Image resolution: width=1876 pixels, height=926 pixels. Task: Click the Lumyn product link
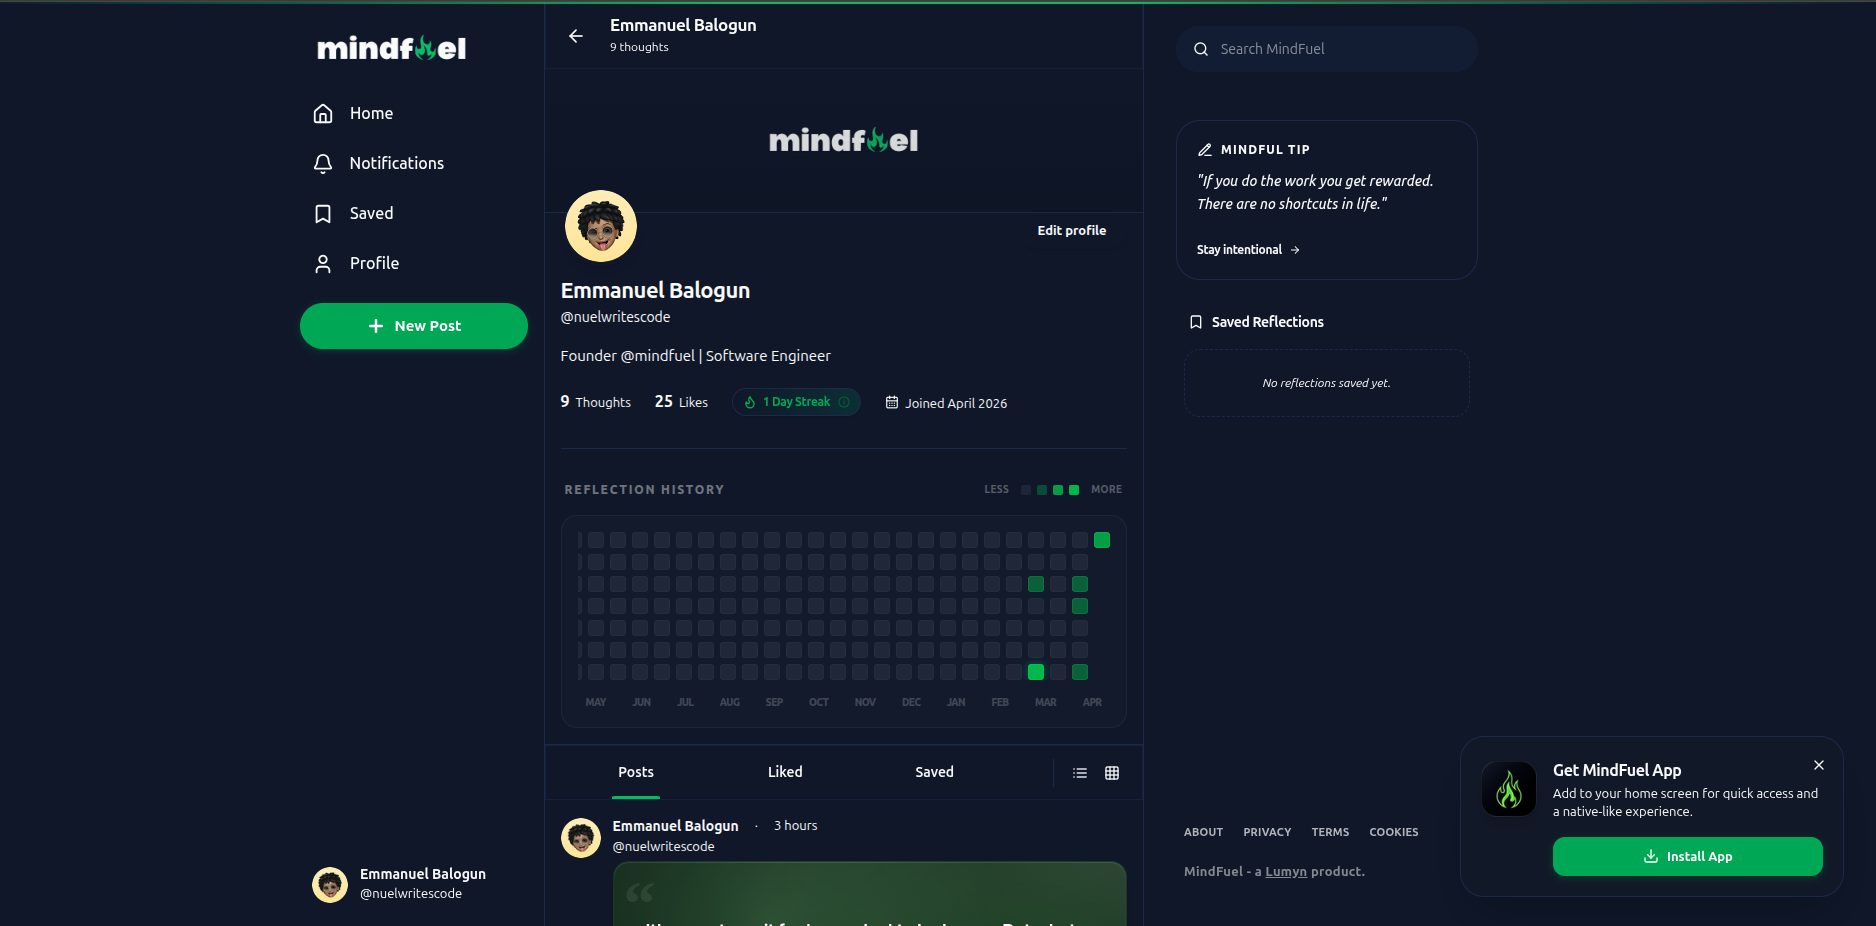point(1286,872)
